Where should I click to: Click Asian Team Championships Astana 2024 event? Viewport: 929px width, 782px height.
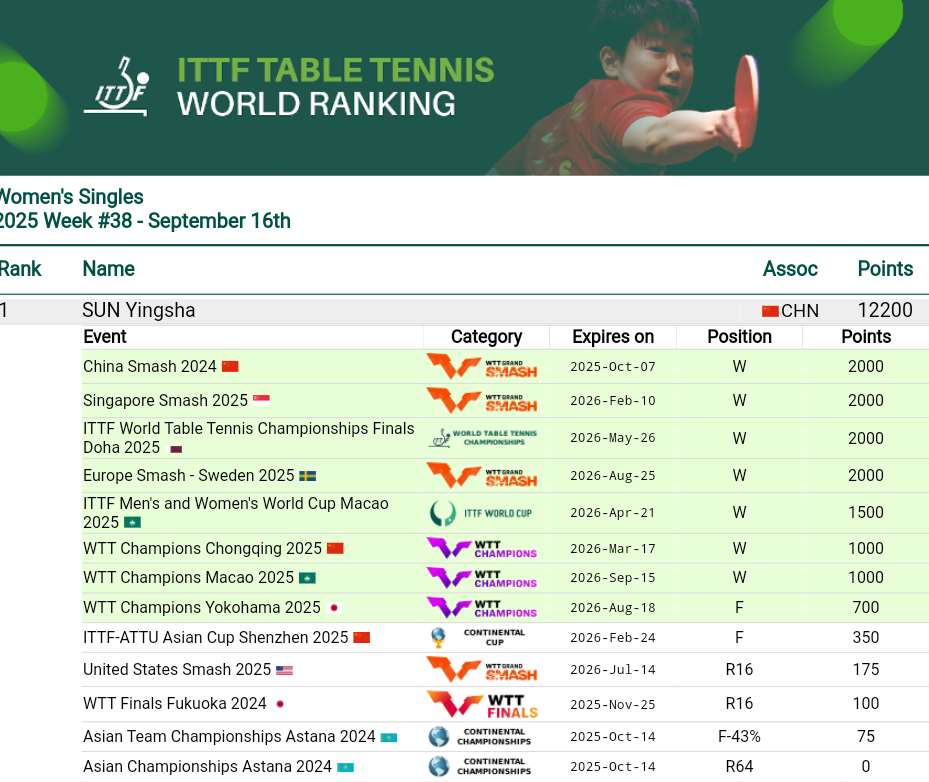point(229,736)
